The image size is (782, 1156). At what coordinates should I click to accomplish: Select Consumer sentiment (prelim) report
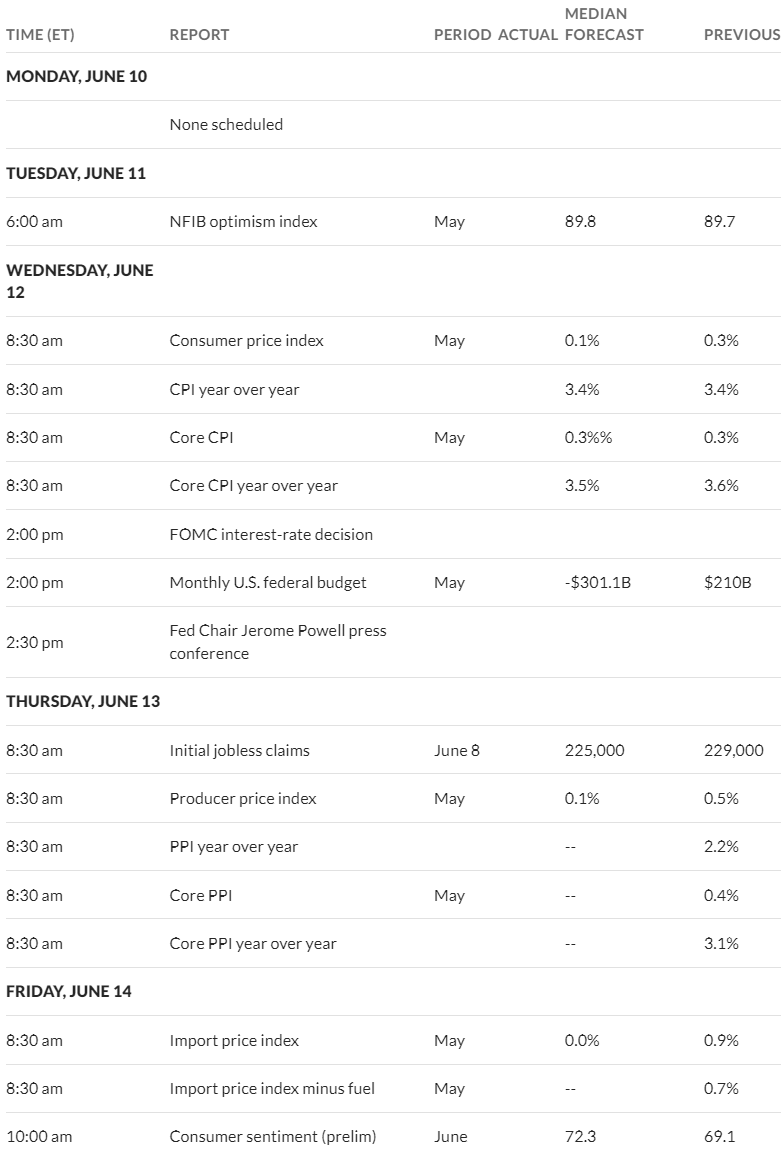click(273, 1137)
